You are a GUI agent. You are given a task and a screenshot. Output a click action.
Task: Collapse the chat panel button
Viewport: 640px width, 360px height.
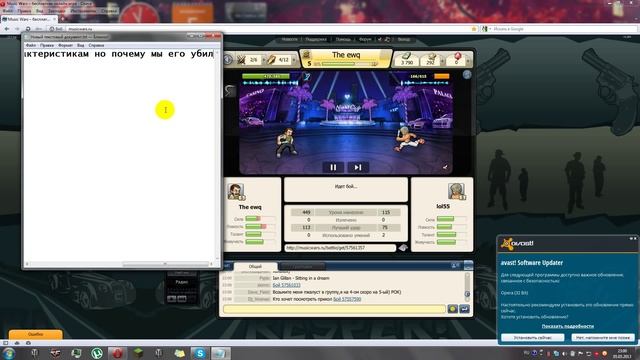pos(468,266)
